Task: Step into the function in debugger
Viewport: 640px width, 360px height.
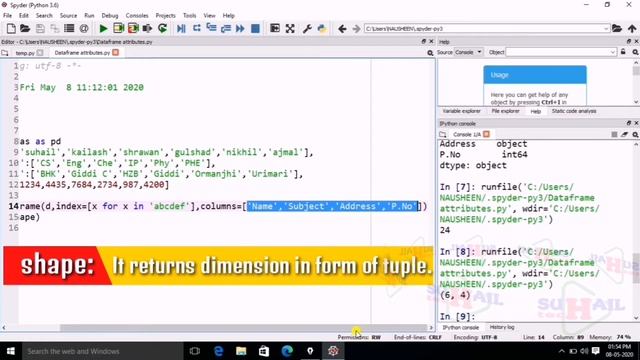Action: 211,29
